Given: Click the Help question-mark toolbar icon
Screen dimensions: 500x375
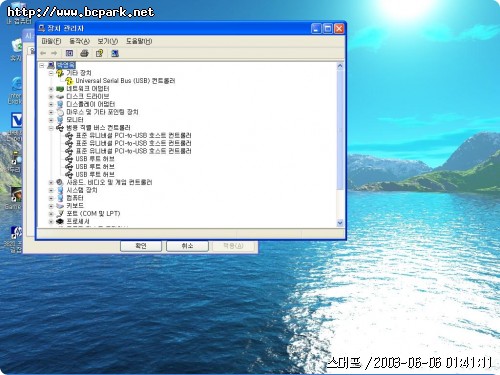Looking at the screenshot, I should click(99, 53).
